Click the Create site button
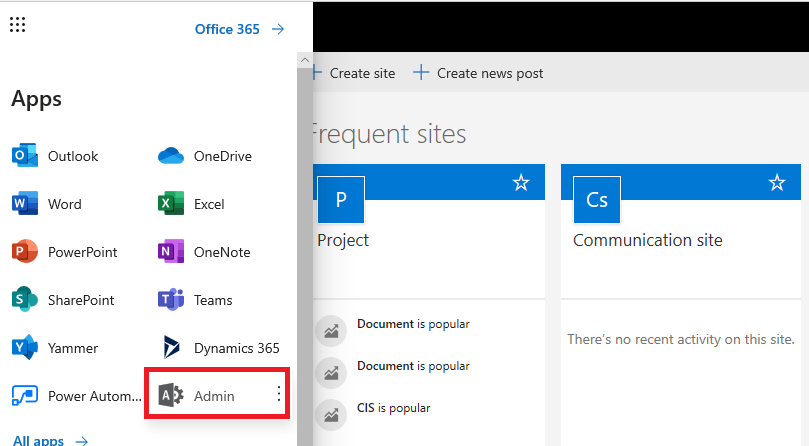 [x=355, y=73]
